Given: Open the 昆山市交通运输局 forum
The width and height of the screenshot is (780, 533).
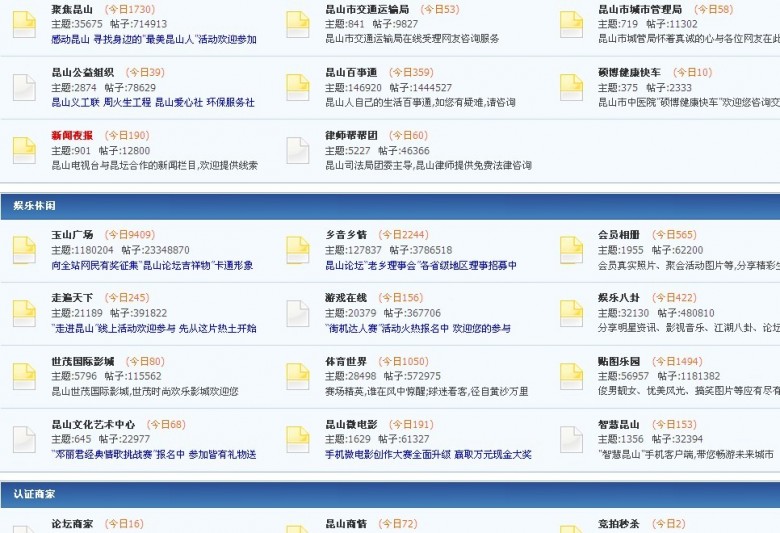Looking at the screenshot, I should 367,9.
